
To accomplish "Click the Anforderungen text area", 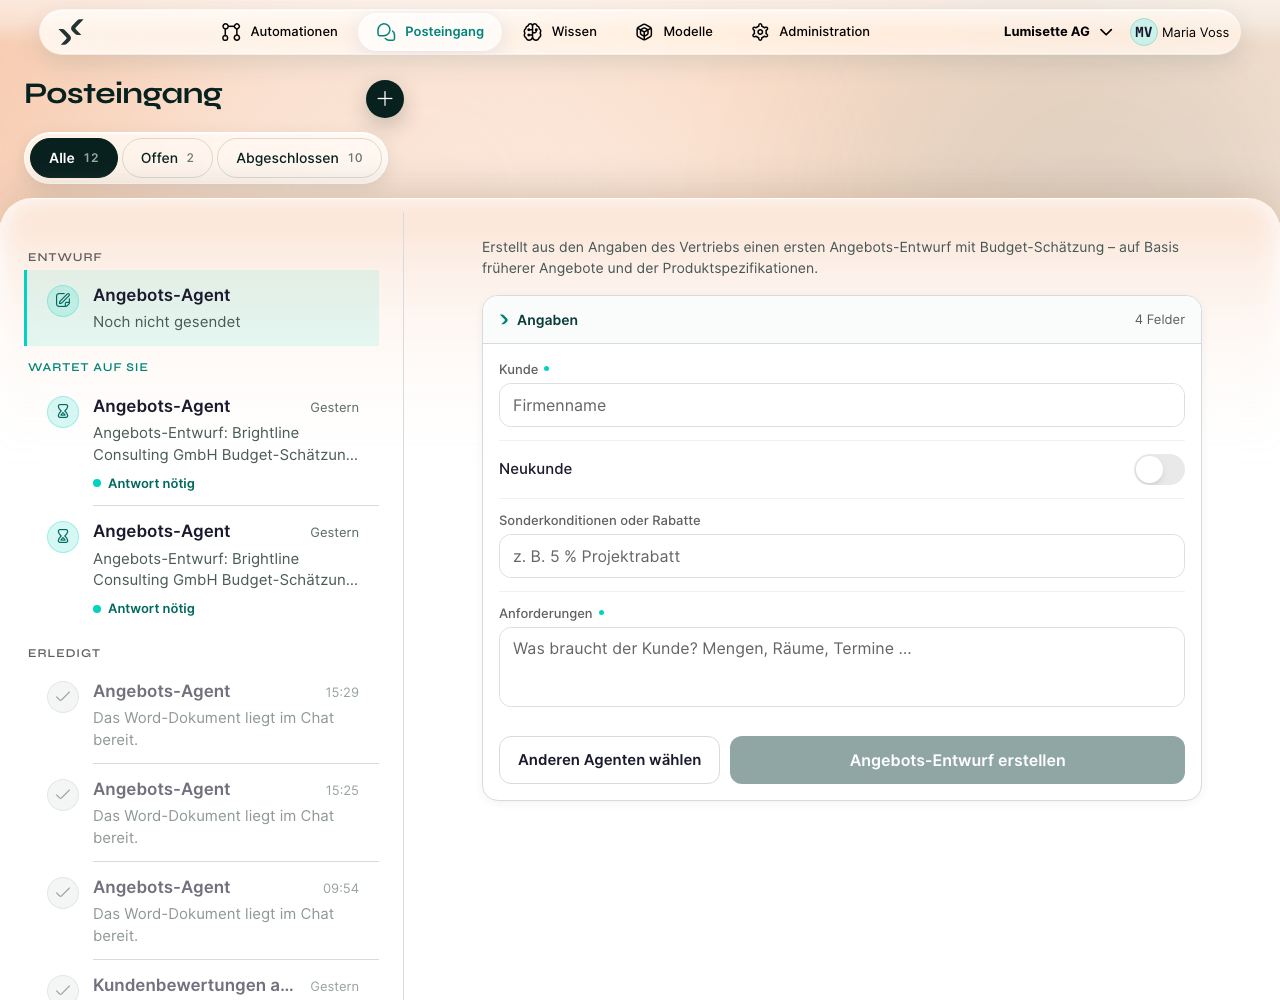I will pos(842,667).
